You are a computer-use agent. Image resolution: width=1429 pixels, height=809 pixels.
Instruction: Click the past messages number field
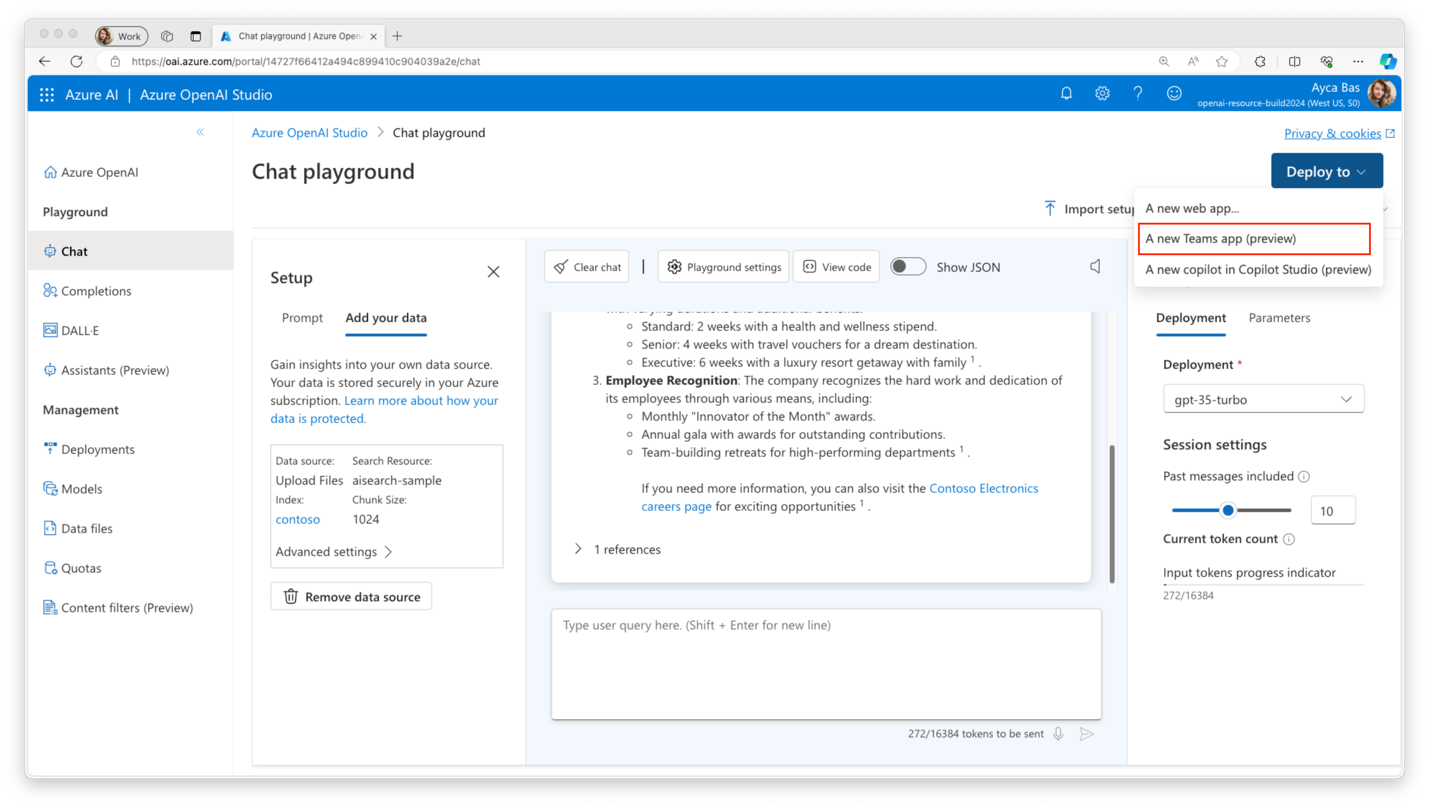click(x=1333, y=510)
